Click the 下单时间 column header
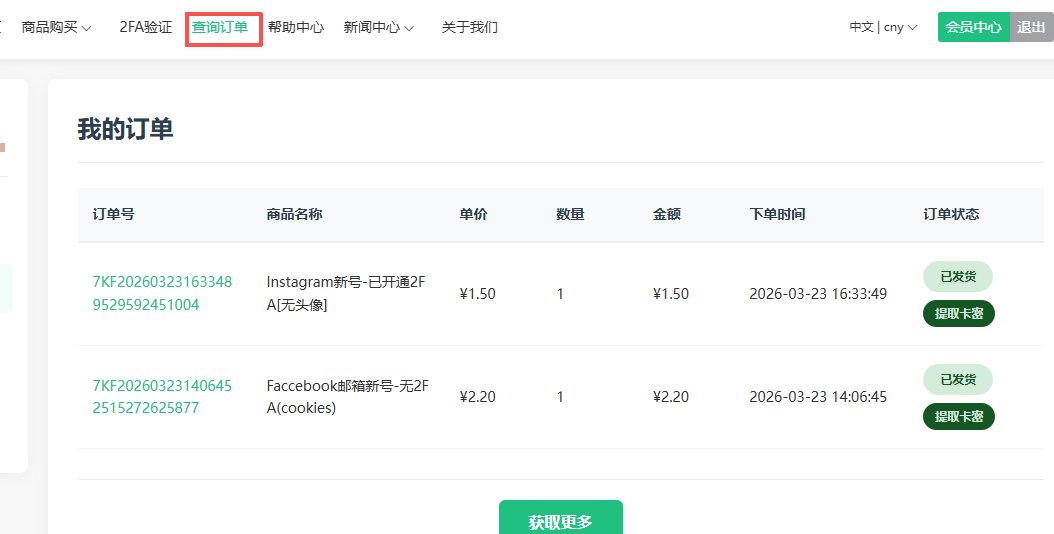1054x534 pixels. pos(777,214)
